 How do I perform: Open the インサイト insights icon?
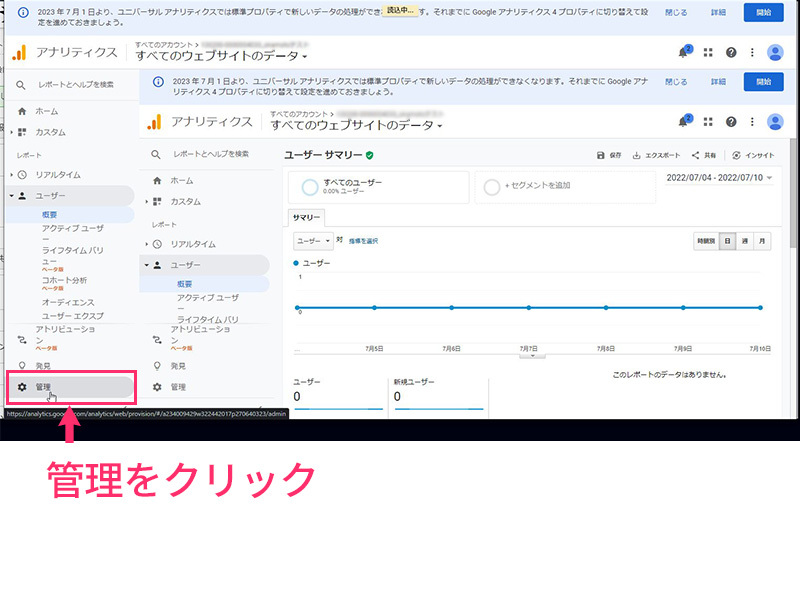(737, 156)
